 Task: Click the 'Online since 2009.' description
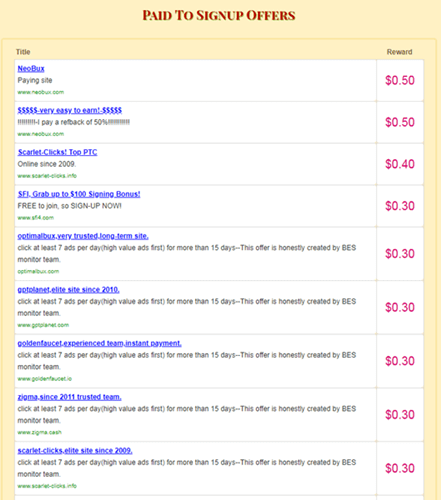pyautogui.click(x=47, y=164)
